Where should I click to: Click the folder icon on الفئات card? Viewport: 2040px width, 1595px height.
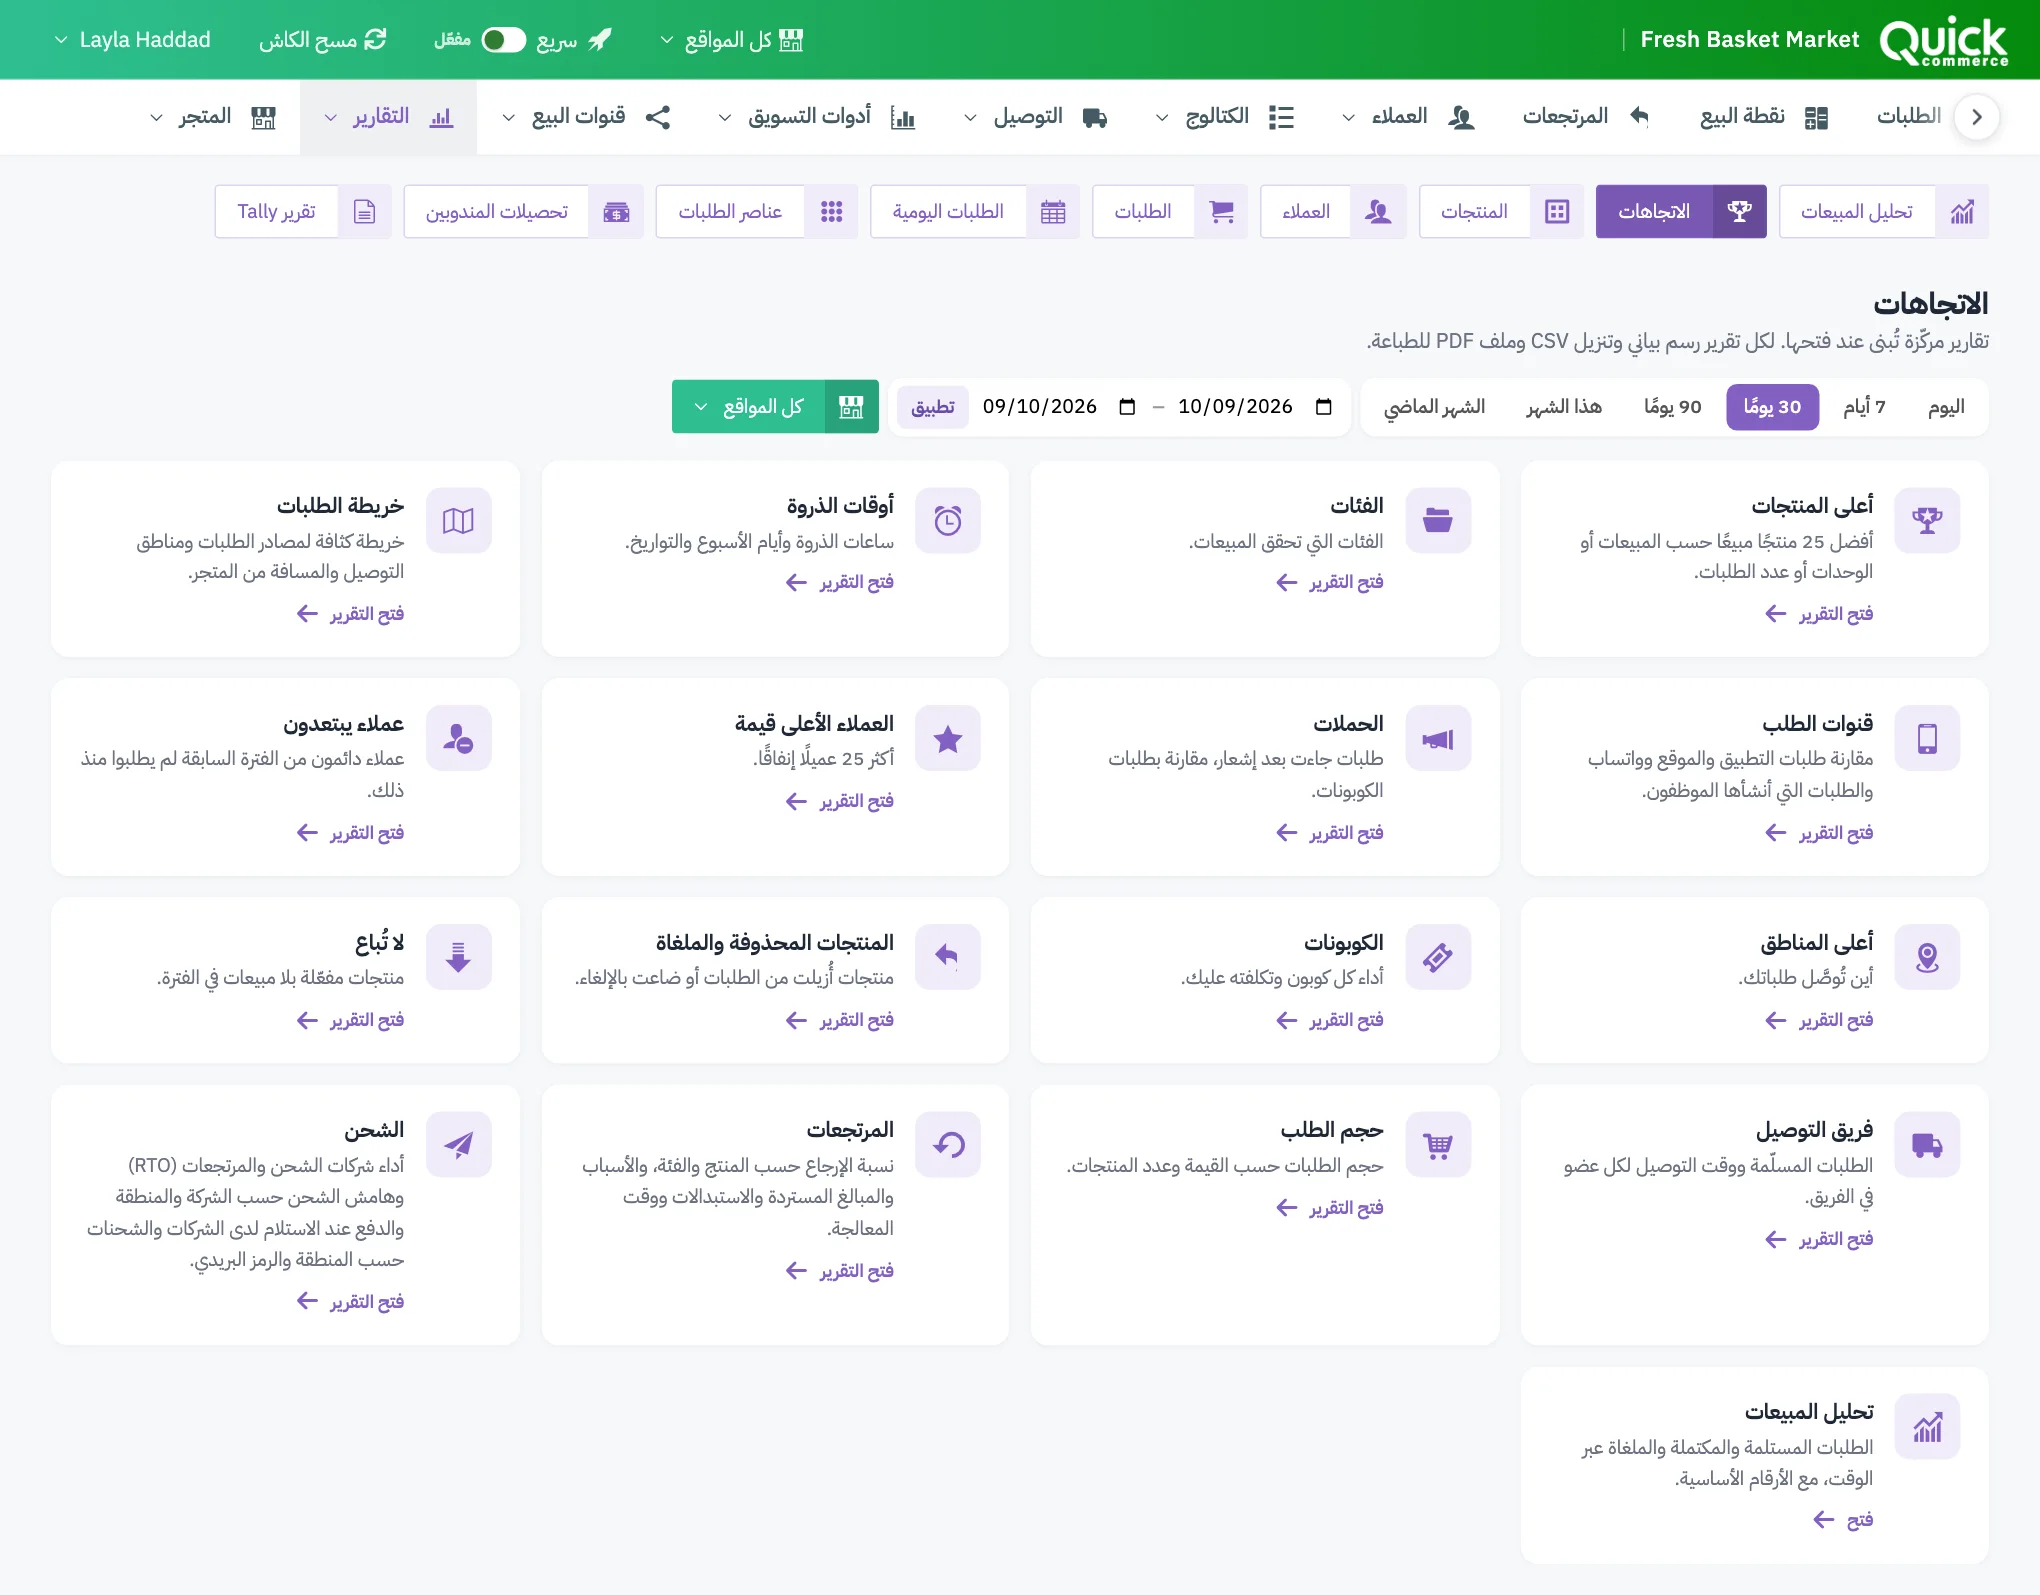[1438, 520]
